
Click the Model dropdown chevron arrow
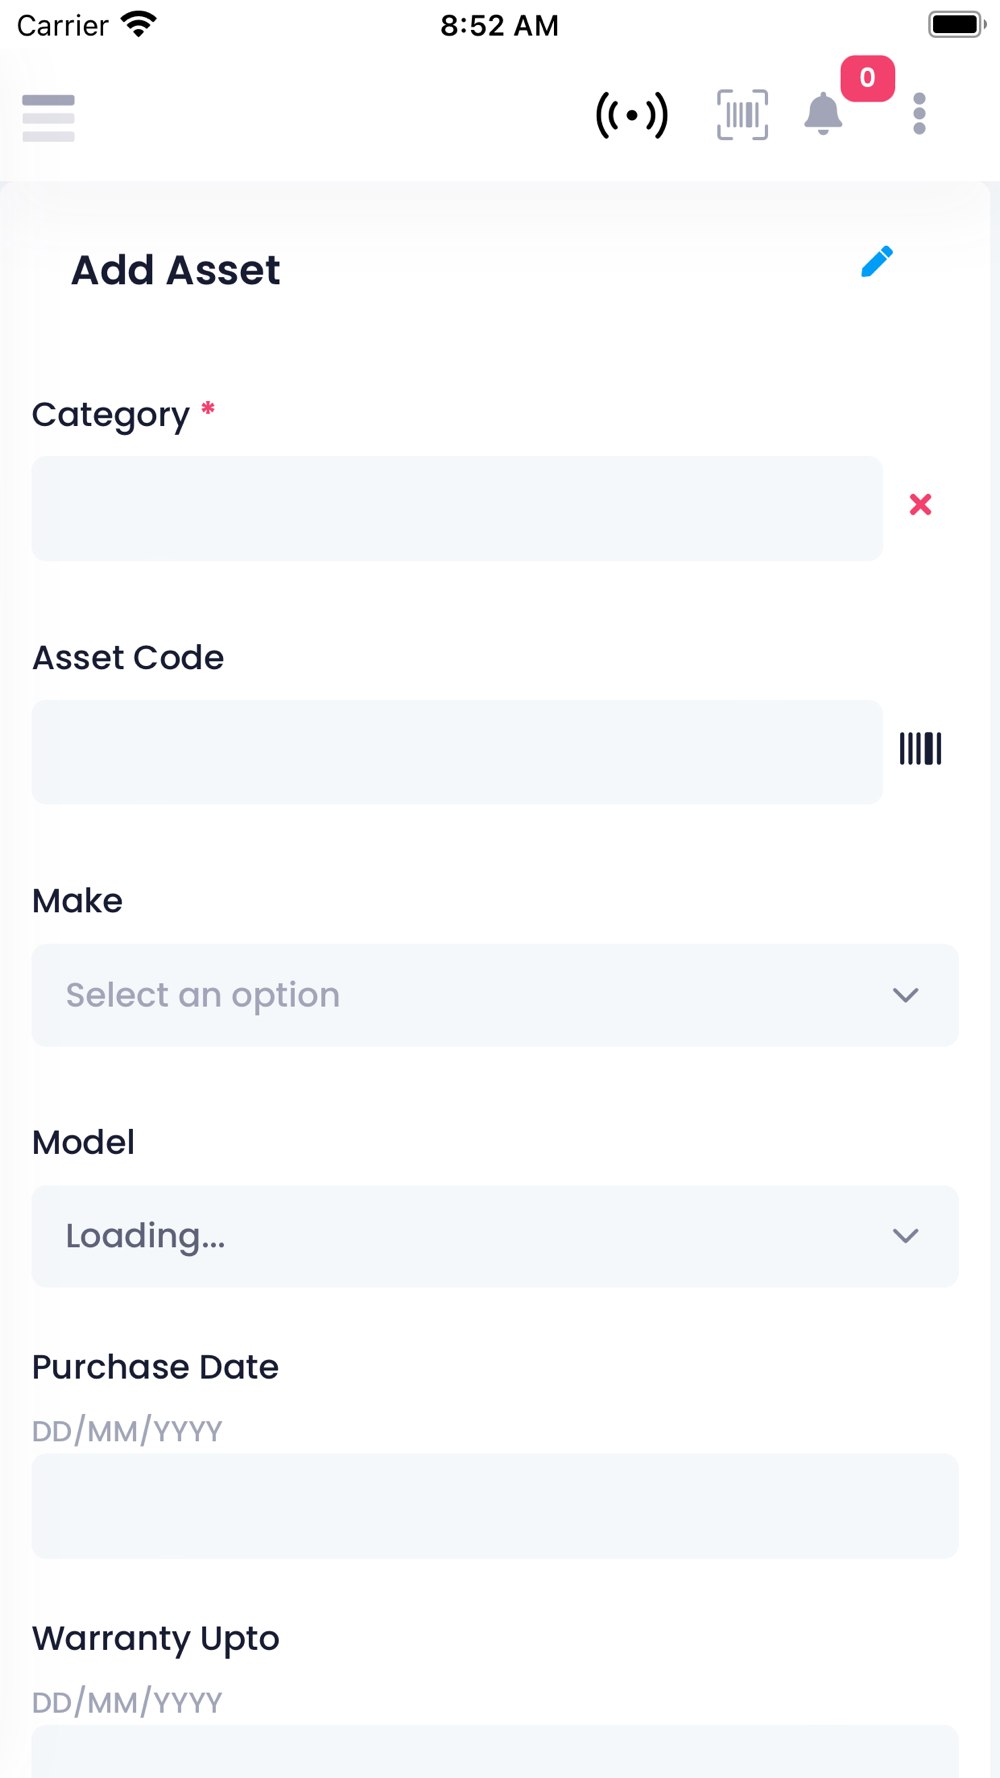pos(905,1236)
